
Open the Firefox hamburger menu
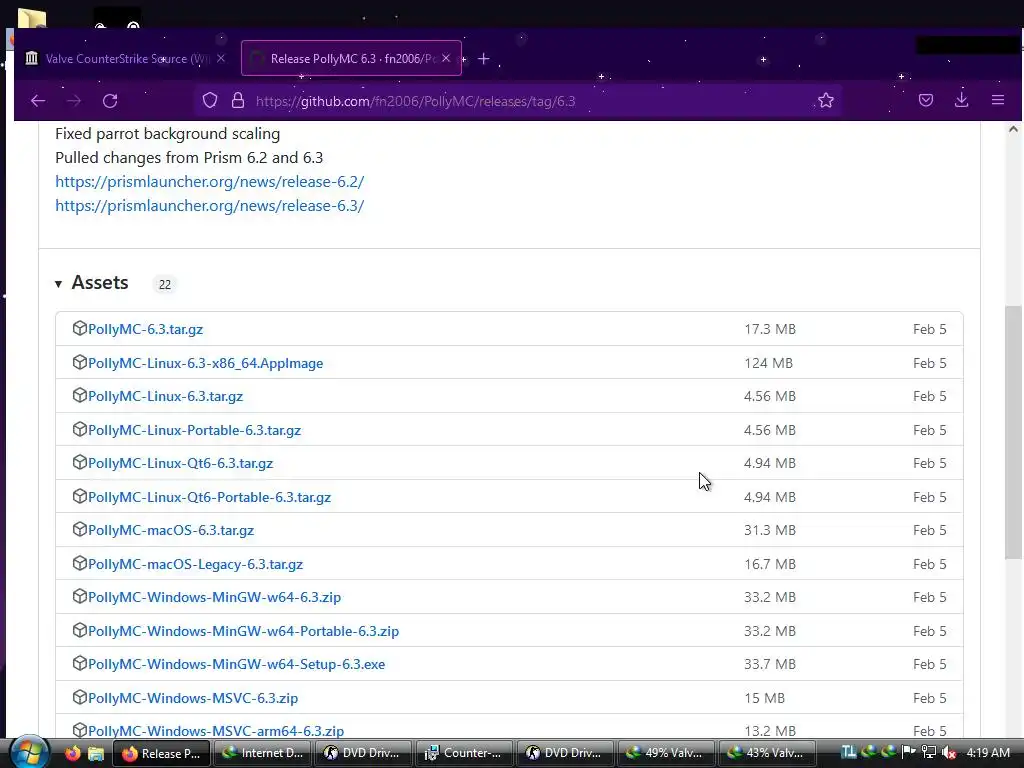click(x=997, y=100)
